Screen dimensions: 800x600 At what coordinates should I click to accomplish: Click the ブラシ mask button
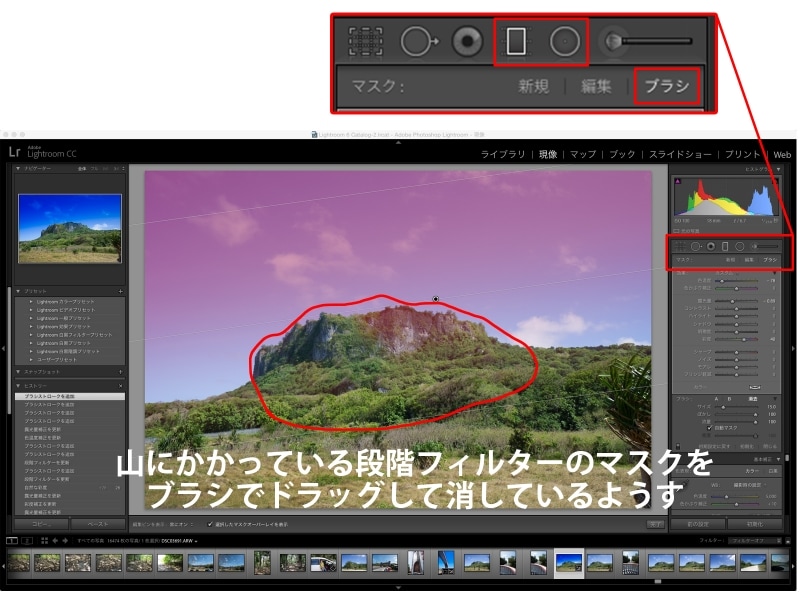771,260
